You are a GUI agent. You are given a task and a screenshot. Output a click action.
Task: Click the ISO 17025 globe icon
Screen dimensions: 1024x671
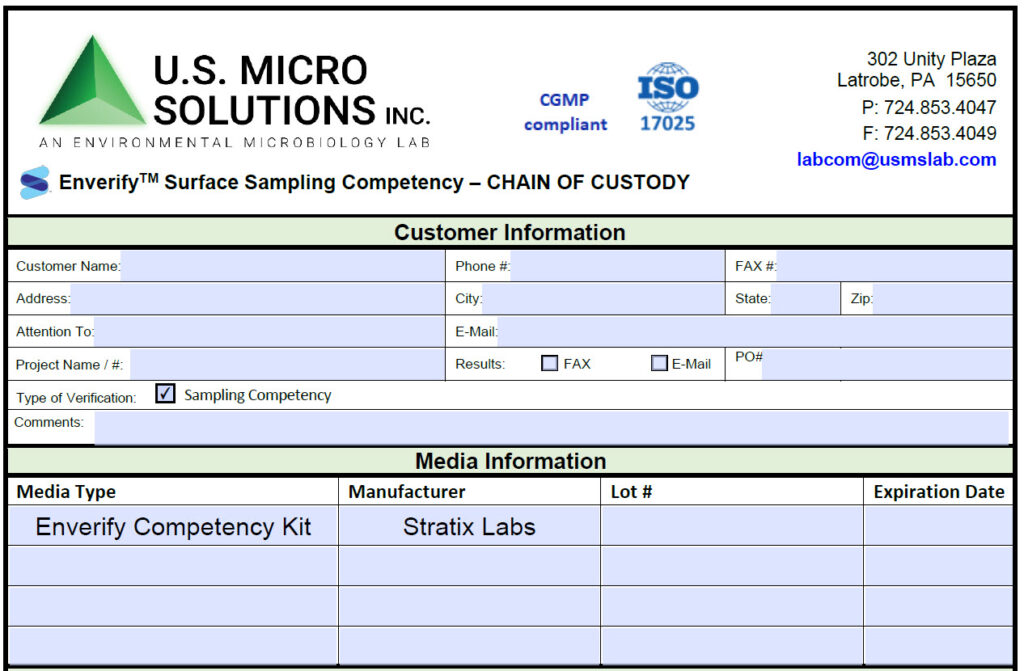pyautogui.click(x=667, y=86)
